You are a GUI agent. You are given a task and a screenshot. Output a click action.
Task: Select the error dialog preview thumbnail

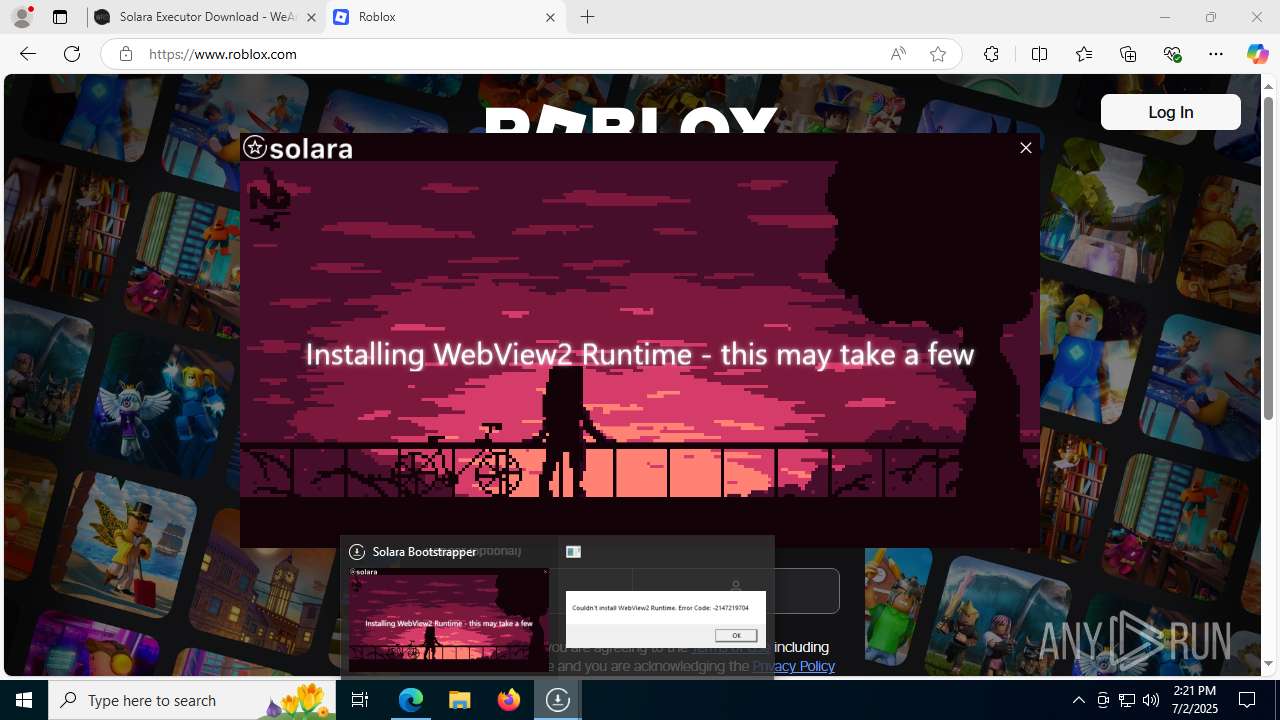(666, 619)
